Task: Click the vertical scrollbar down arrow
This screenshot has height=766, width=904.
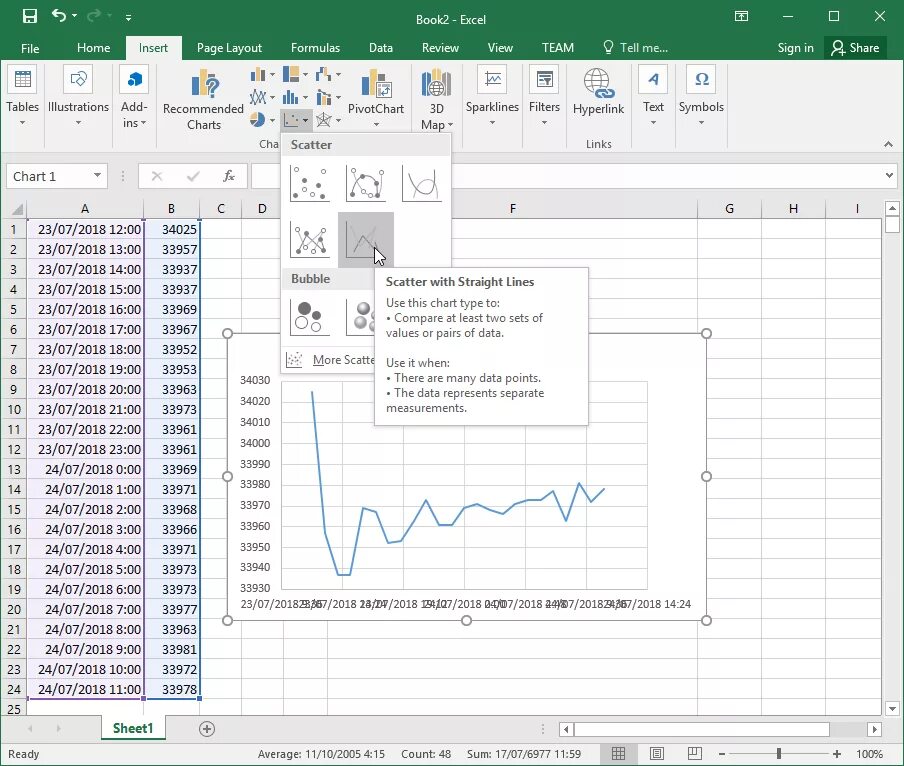Action: click(892, 709)
